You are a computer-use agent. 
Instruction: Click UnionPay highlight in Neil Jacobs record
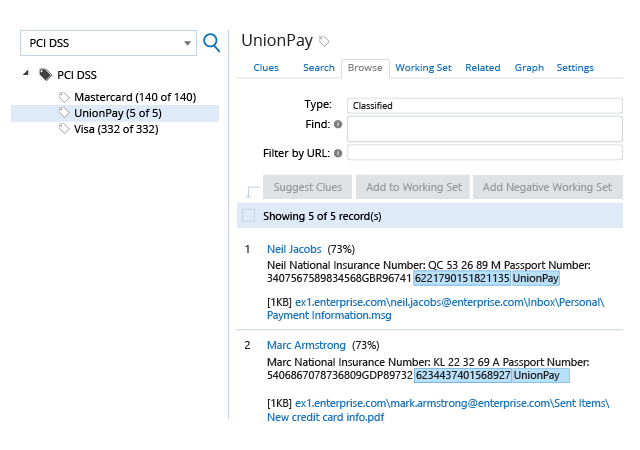pyautogui.click(x=536, y=278)
